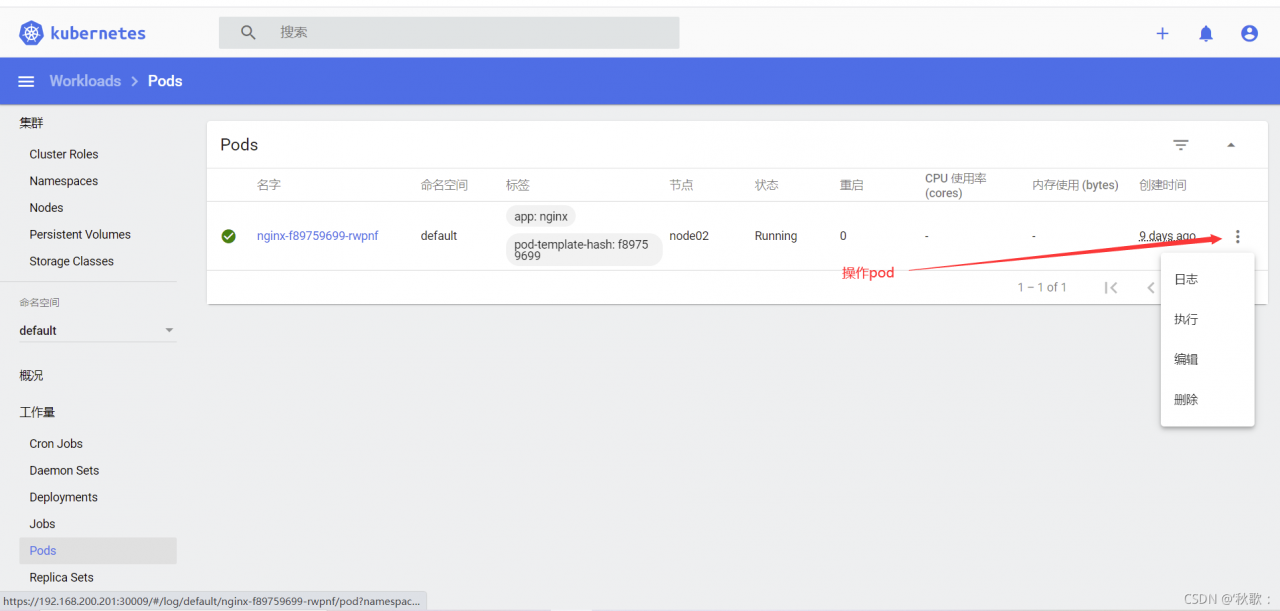Viewport: 1280px width, 611px height.
Task: Click the search magnifier icon
Action: point(248,32)
